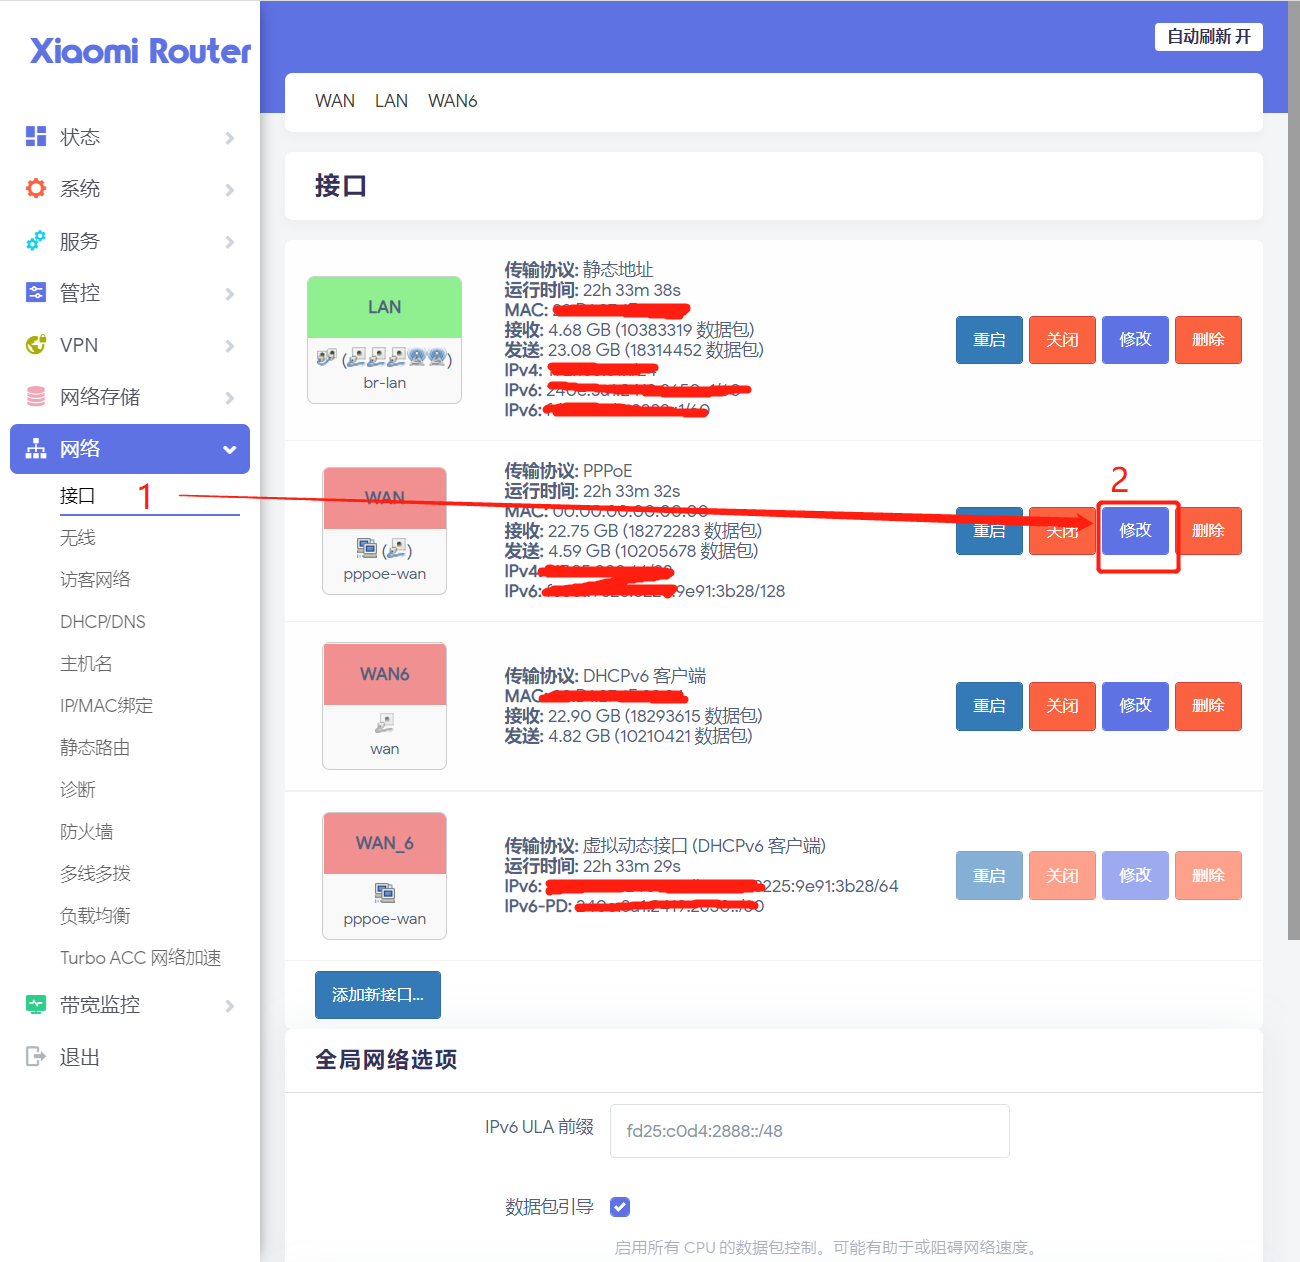Toggle the 数据包引导 checkbox
Image resolution: width=1300 pixels, height=1262 pixels.
tap(620, 1207)
